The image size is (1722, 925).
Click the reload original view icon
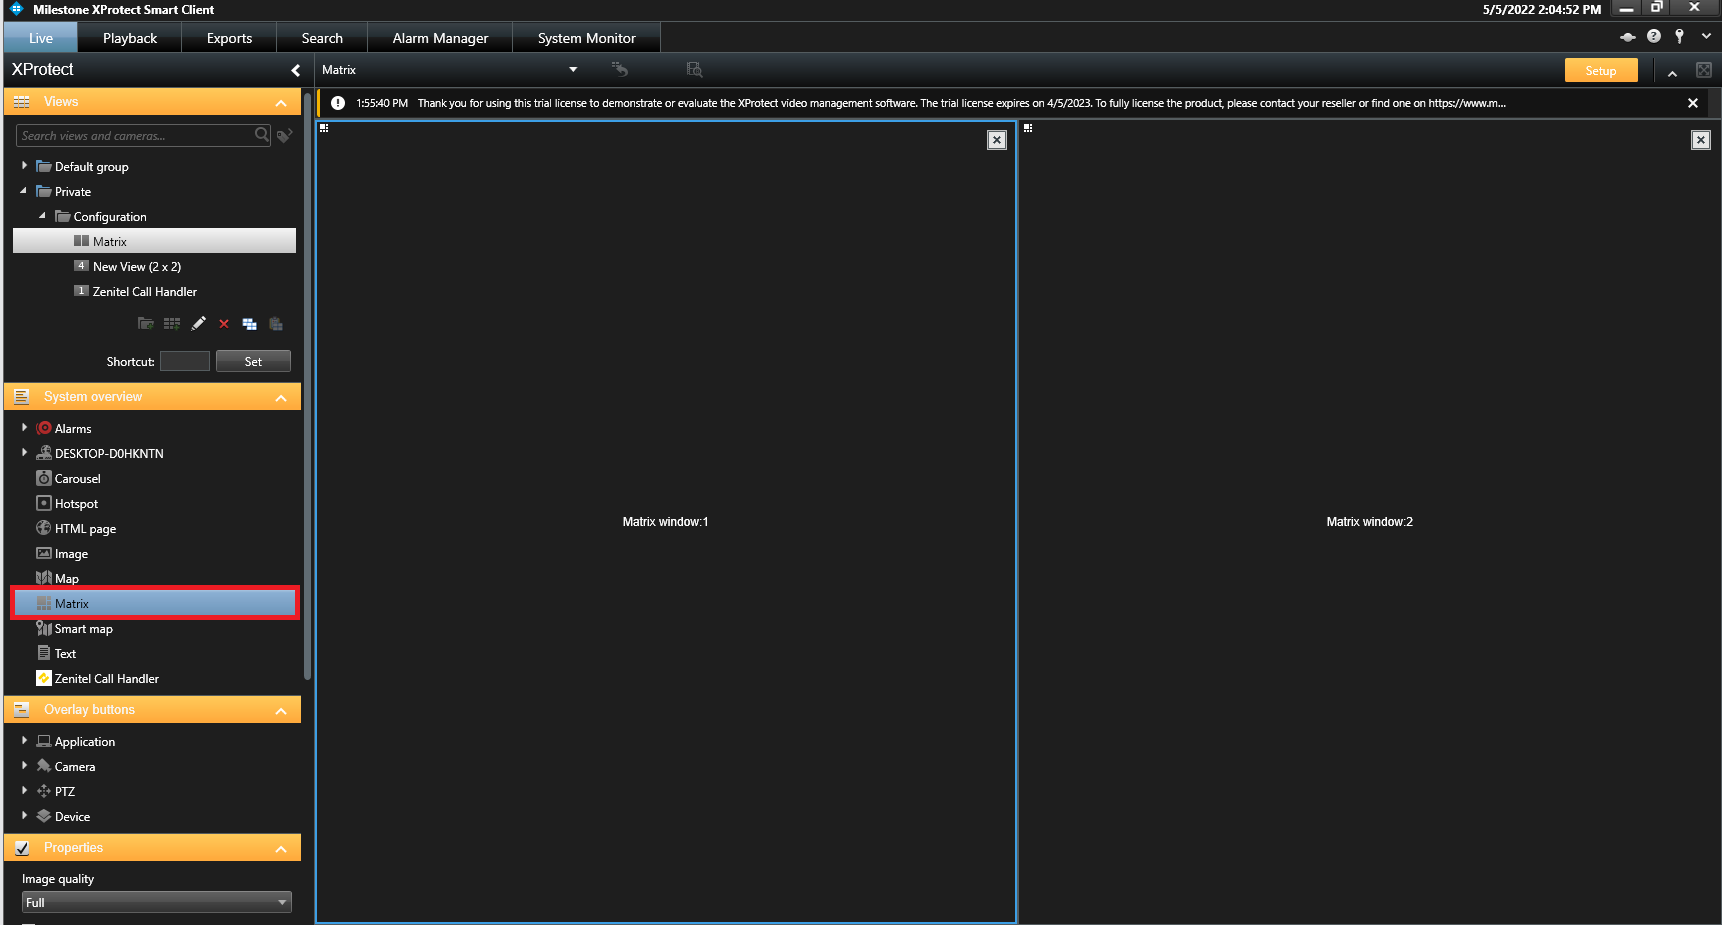point(620,70)
